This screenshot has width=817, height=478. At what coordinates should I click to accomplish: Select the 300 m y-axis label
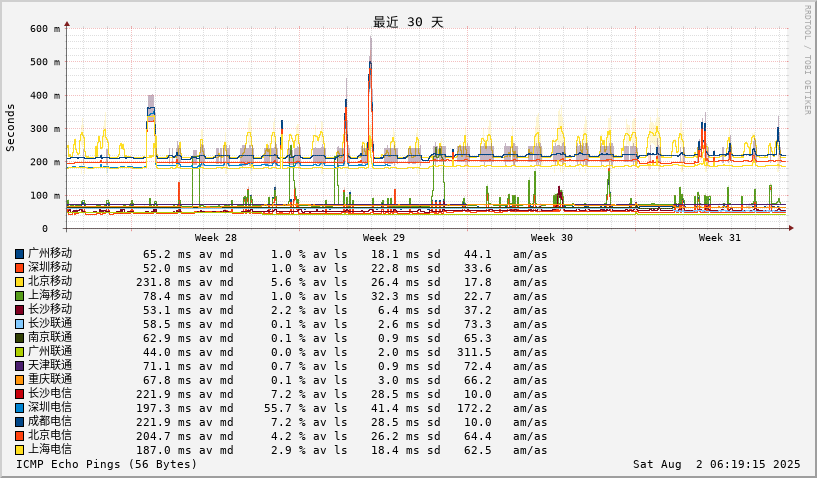pyautogui.click(x=45, y=129)
